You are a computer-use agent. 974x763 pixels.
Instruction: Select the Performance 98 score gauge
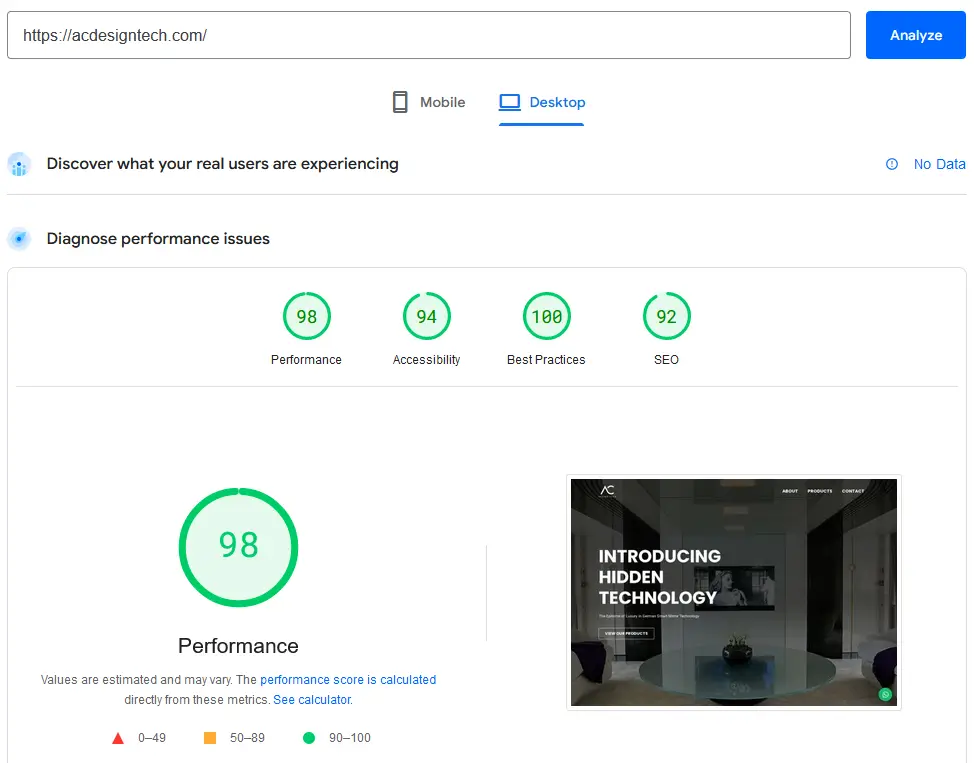[x=306, y=317]
